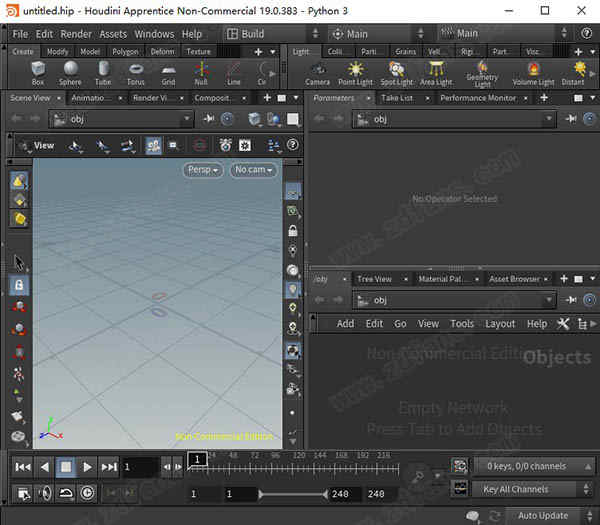The height and width of the screenshot is (525, 600).
Task: Open the No cam camera dropdown
Action: [254, 170]
